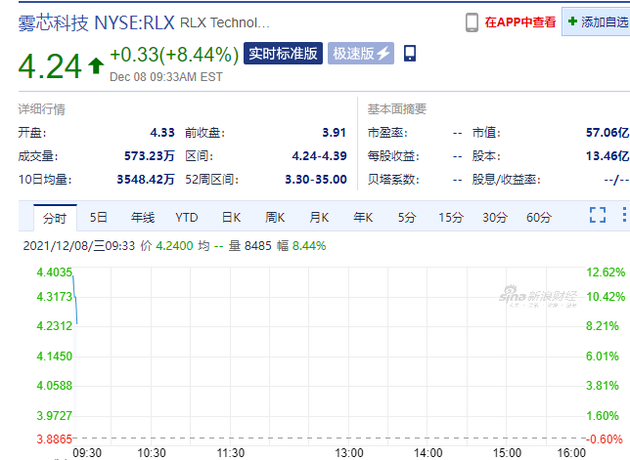Click the small mobile icon after 极速版
This screenshot has height=460, width=630.
[410, 53]
